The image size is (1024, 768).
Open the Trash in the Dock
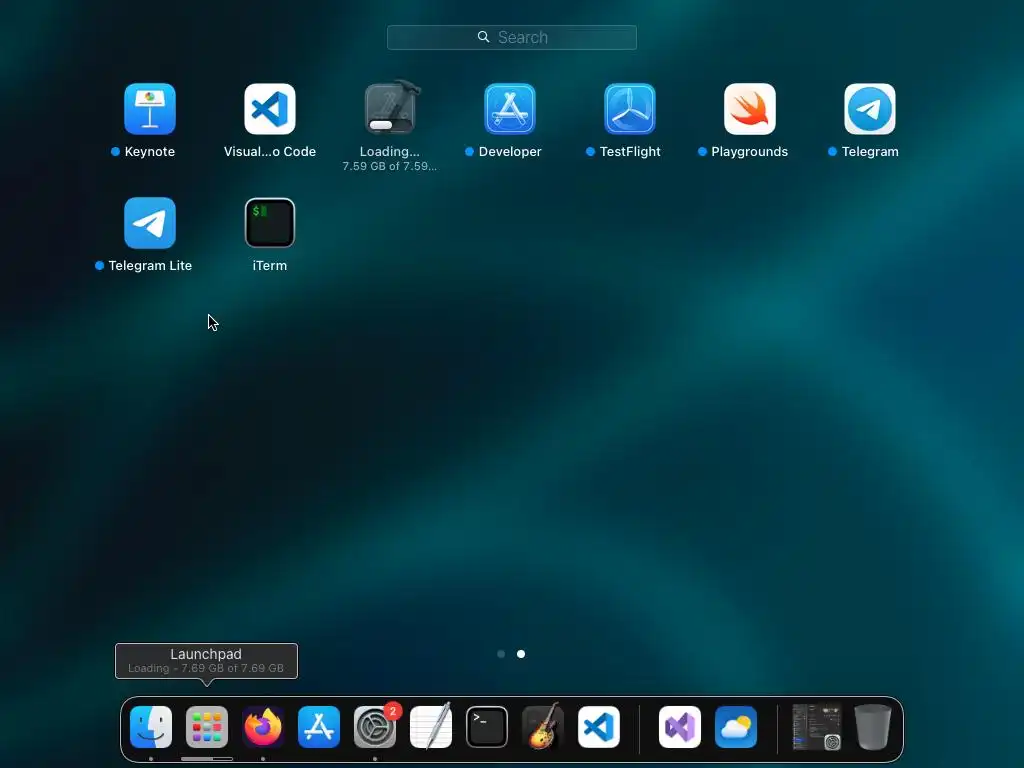point(873,727)
